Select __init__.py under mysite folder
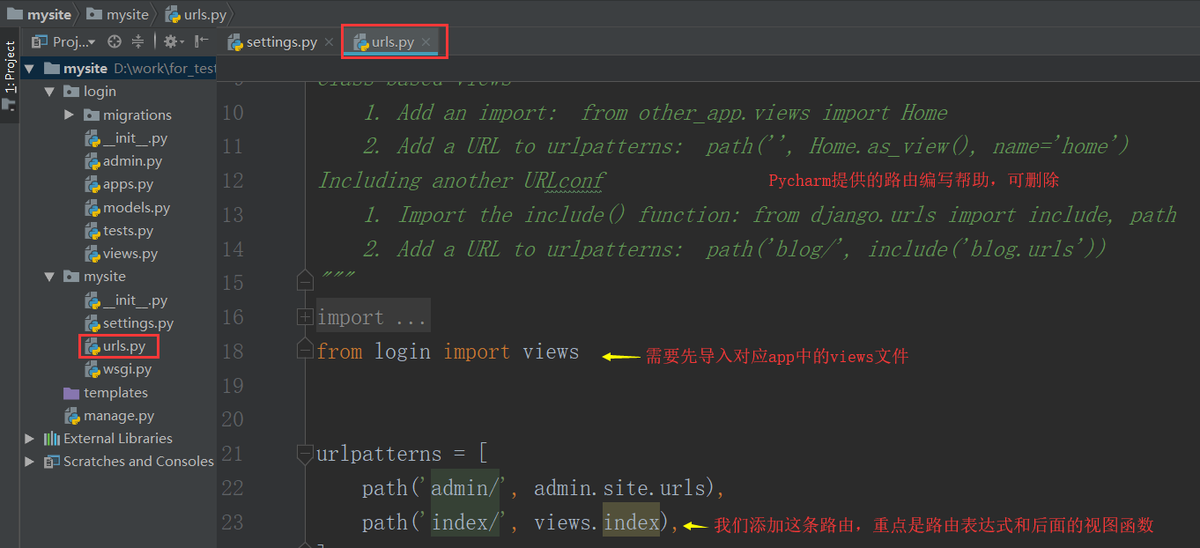 coord(135,300)
